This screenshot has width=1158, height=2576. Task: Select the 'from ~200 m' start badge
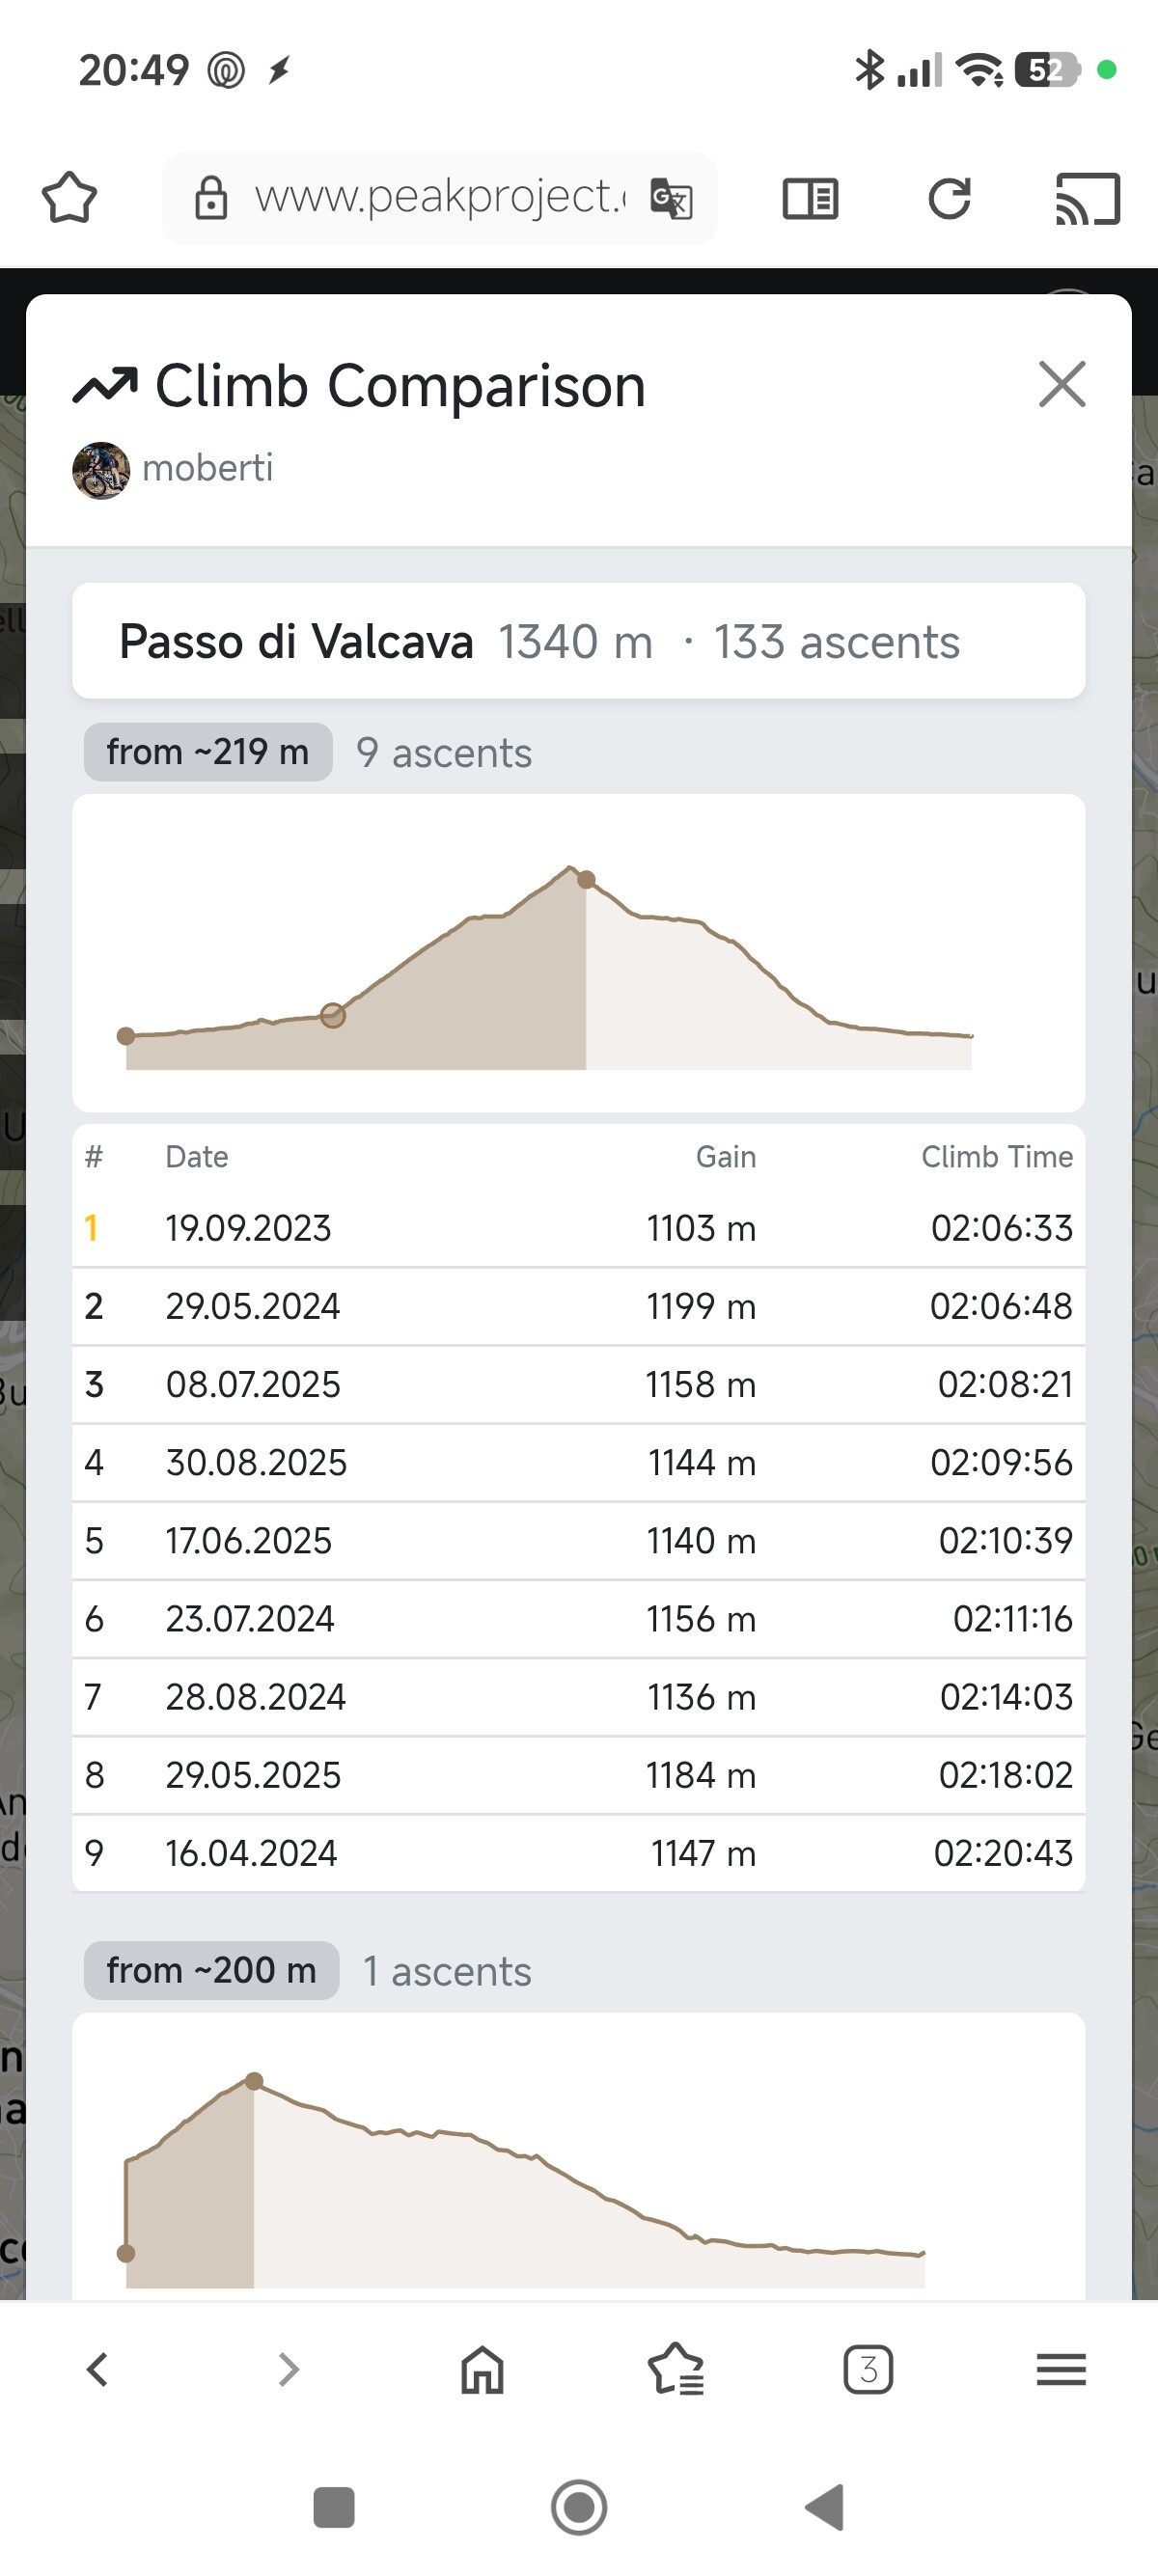211,1970
